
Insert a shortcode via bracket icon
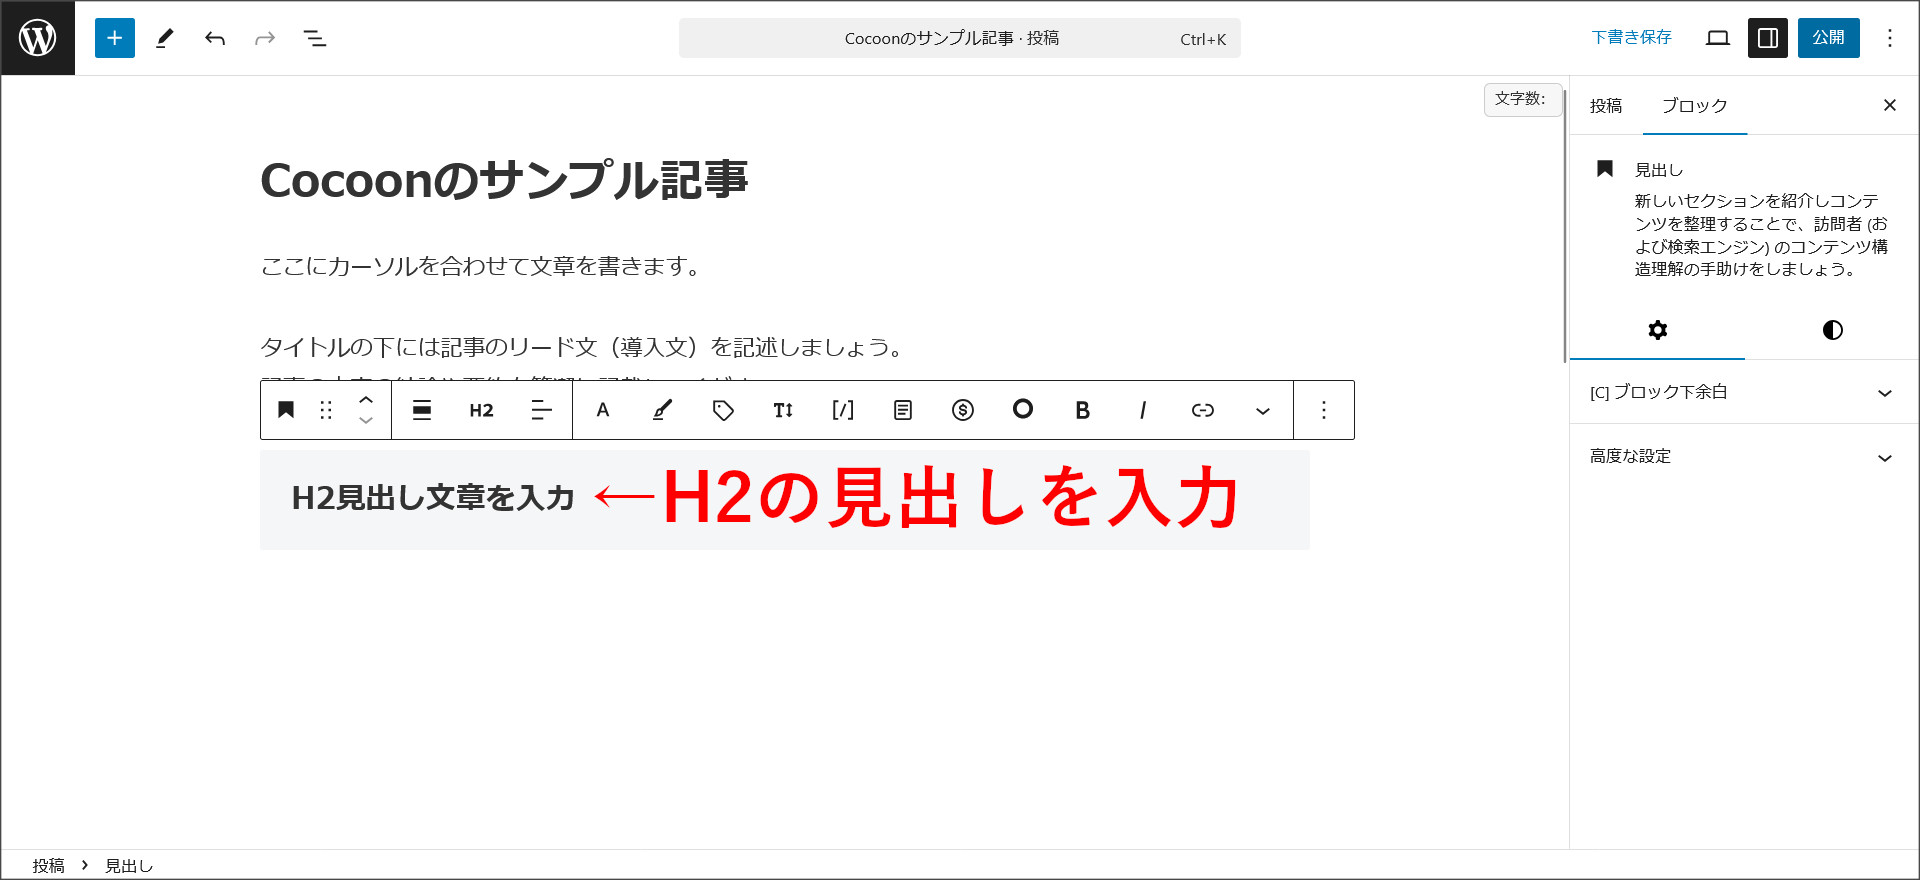point(843,410)
